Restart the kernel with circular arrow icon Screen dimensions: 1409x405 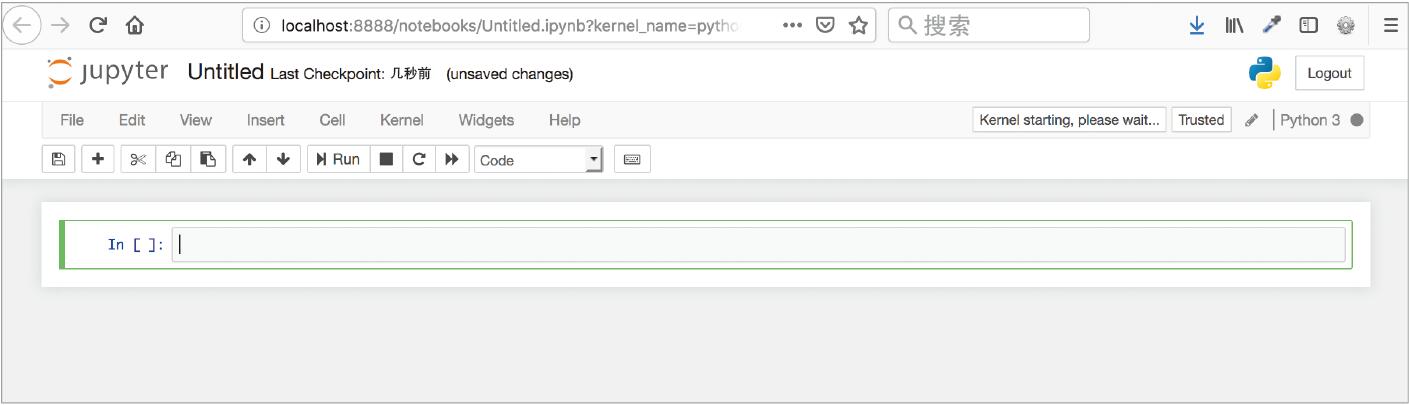pos(419,159)
